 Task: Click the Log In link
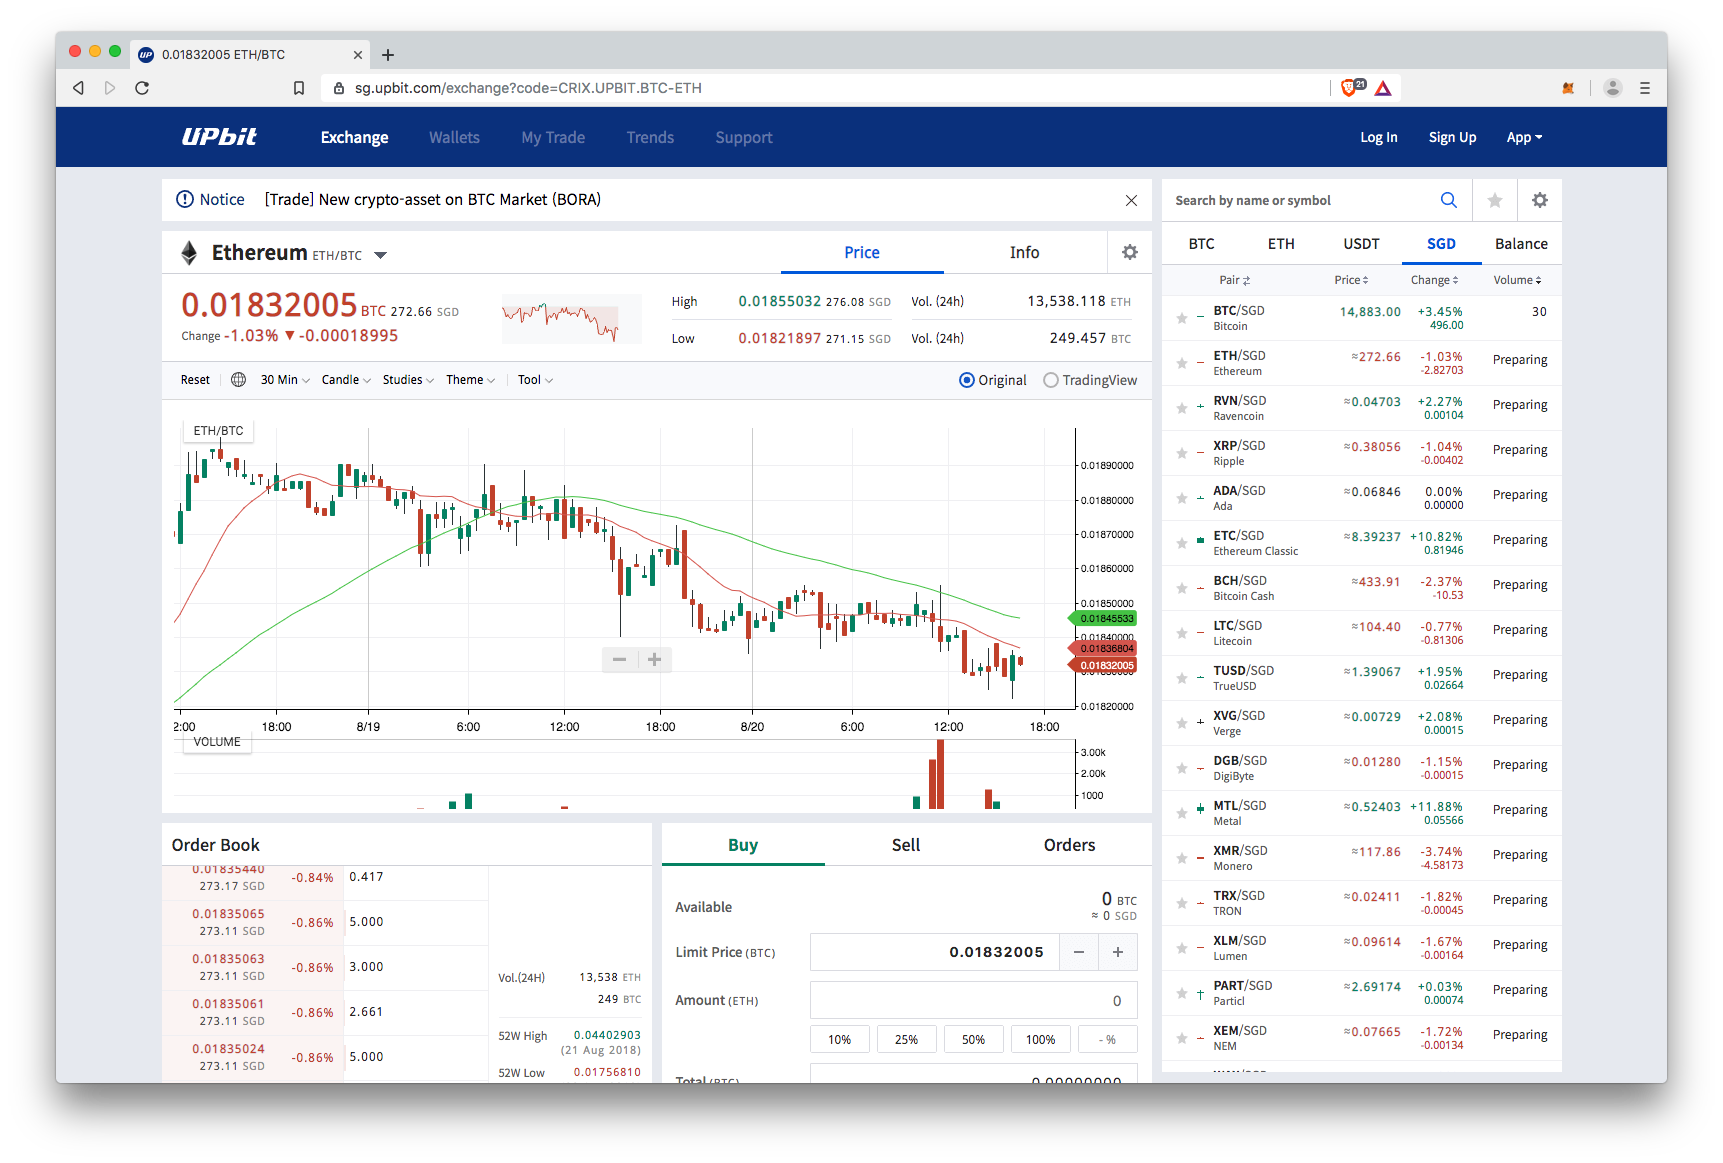pyautogui.click(x=1378, y=137)
